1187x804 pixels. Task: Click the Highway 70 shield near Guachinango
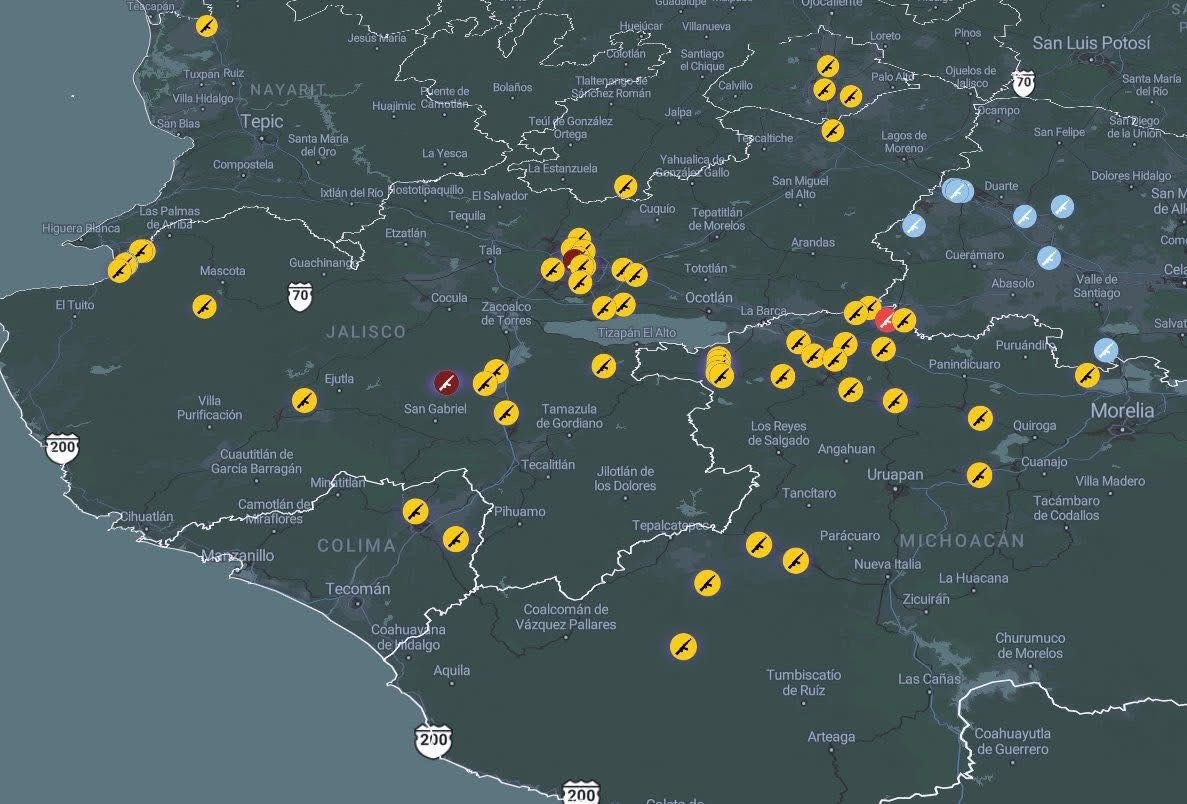click(300, 295)
